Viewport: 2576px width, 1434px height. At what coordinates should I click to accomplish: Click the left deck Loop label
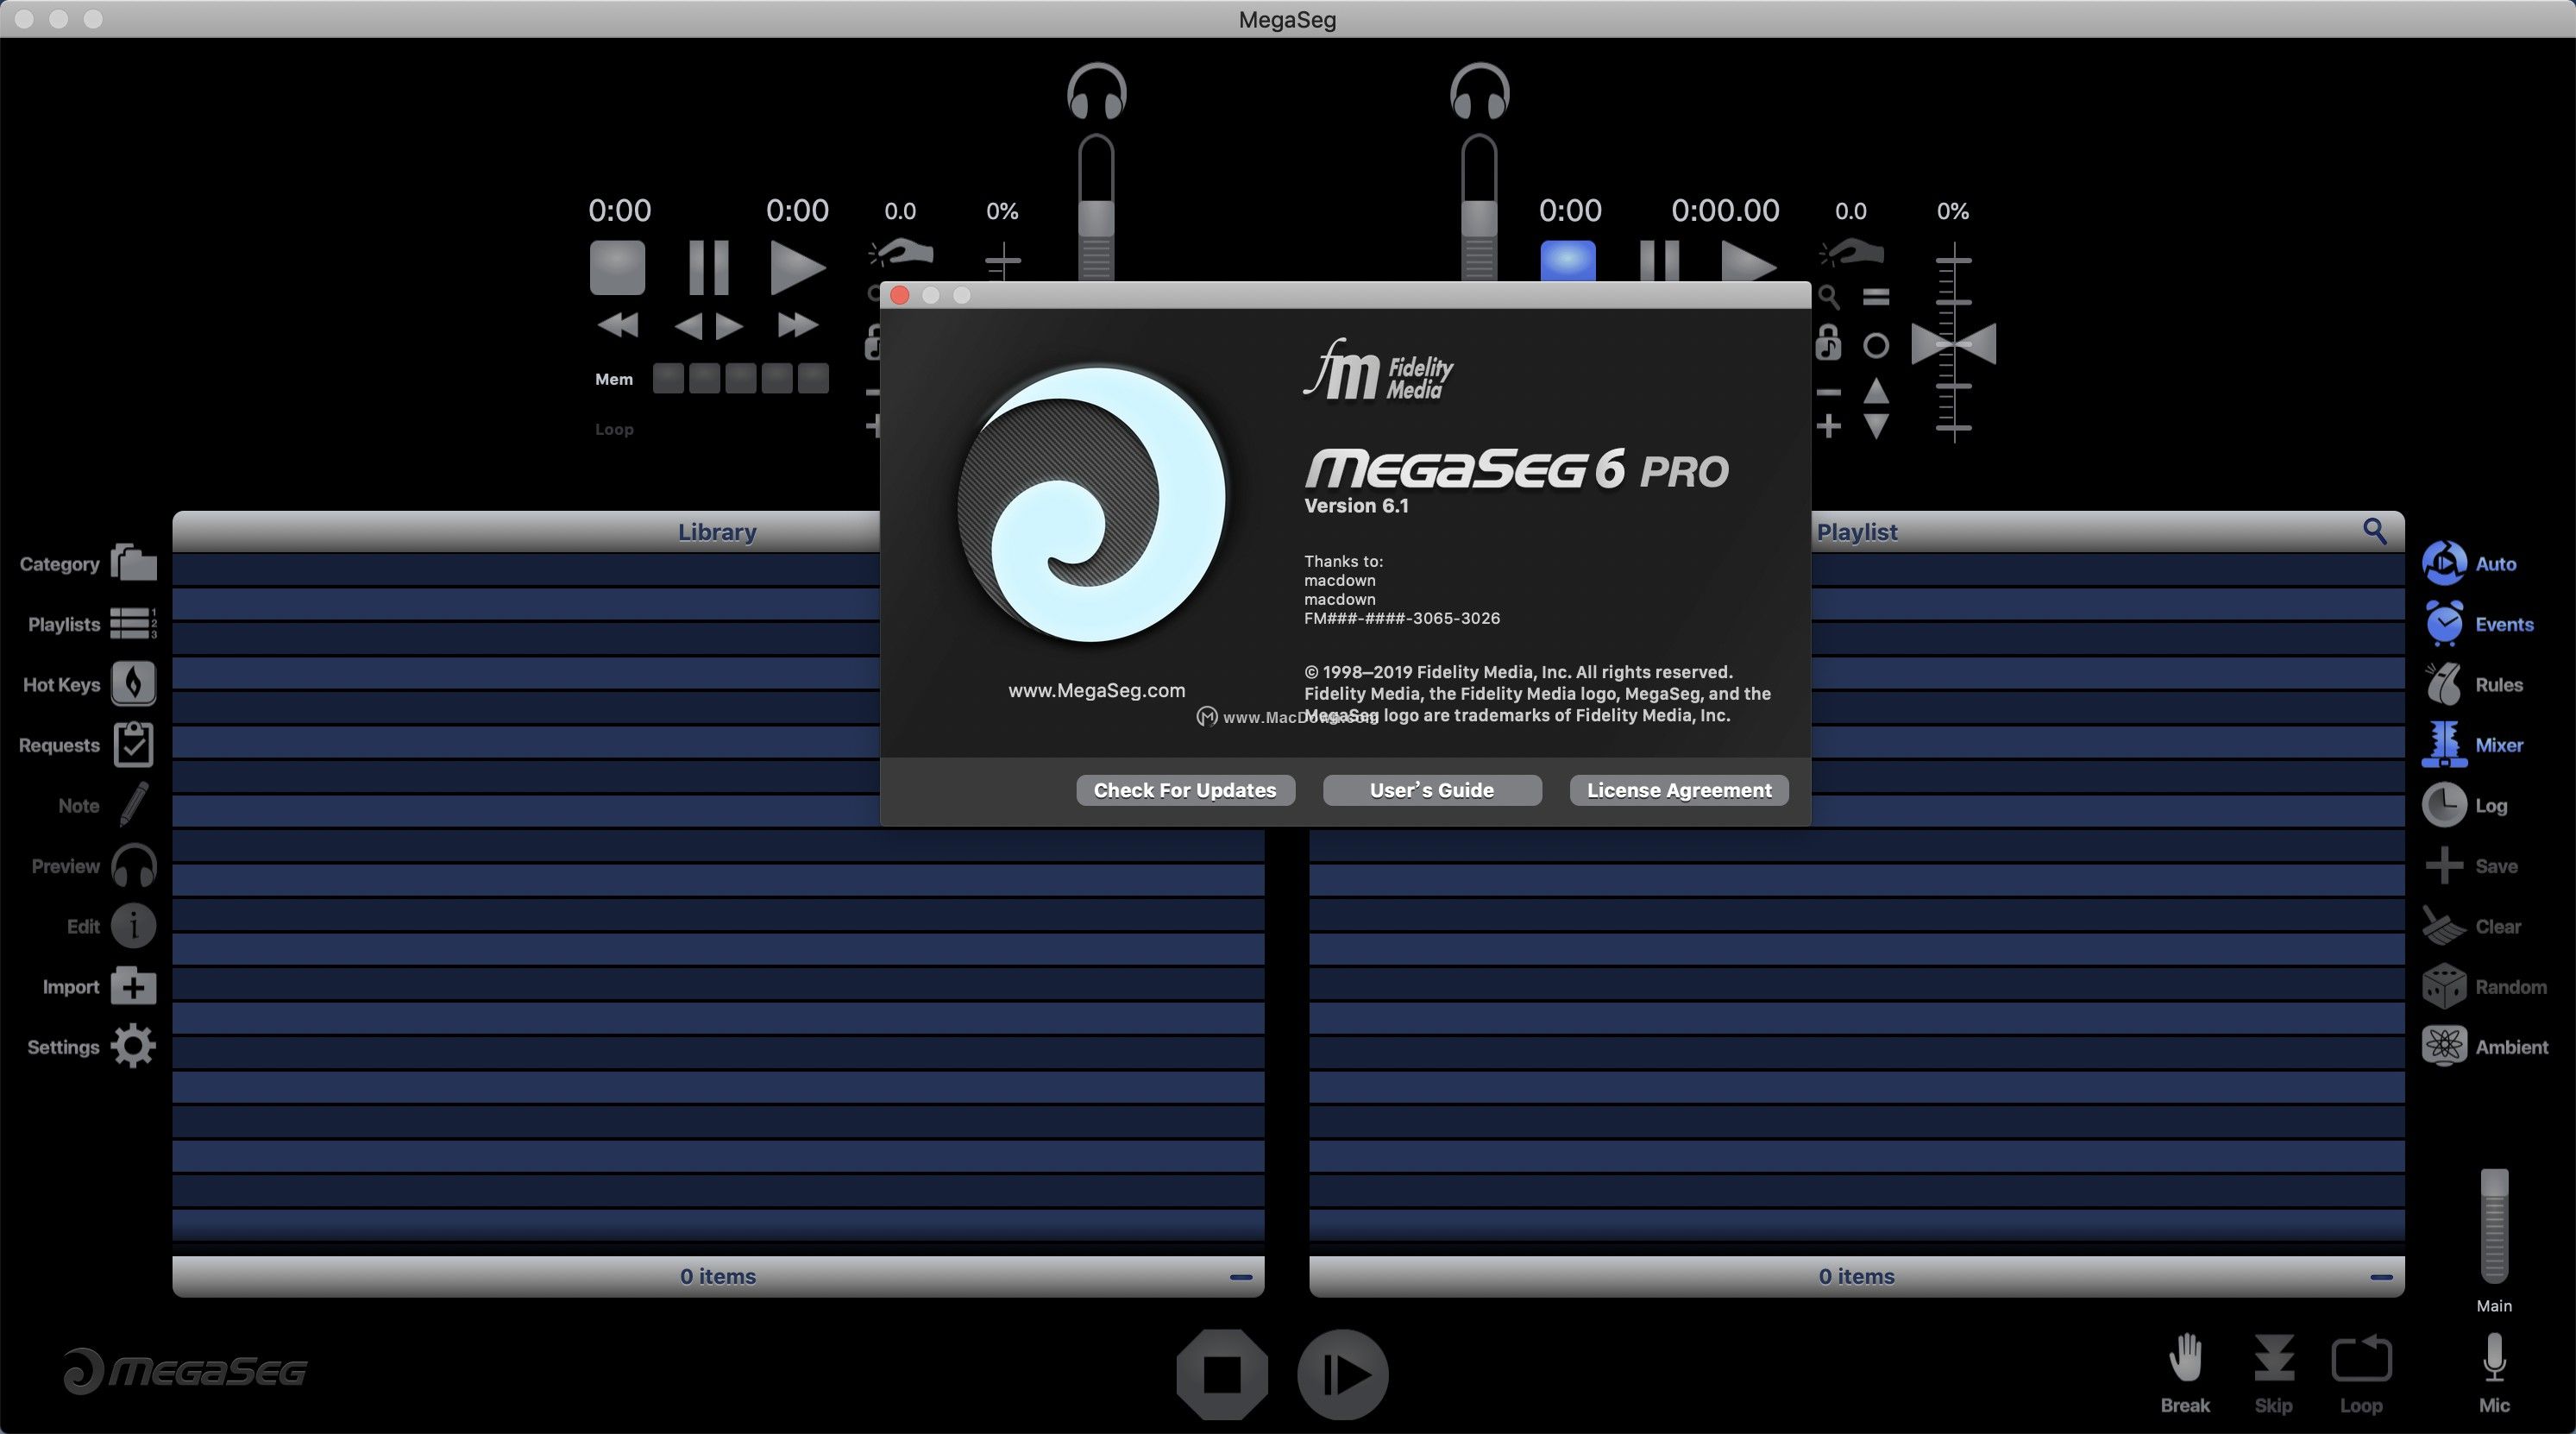(x=614, y=429)
